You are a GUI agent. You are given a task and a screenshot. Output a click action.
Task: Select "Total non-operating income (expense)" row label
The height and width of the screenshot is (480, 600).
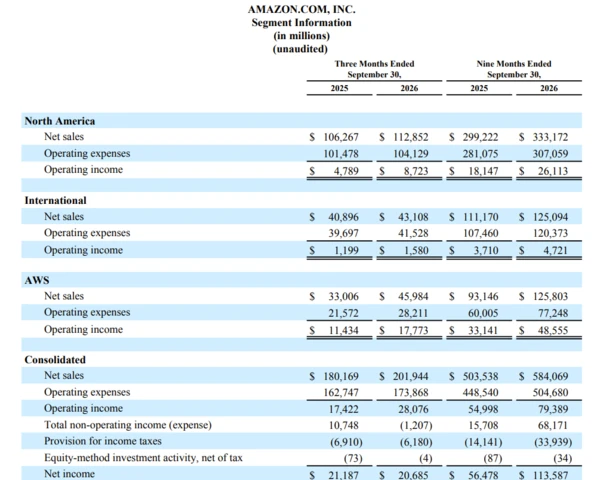click(x=128, y=425)
